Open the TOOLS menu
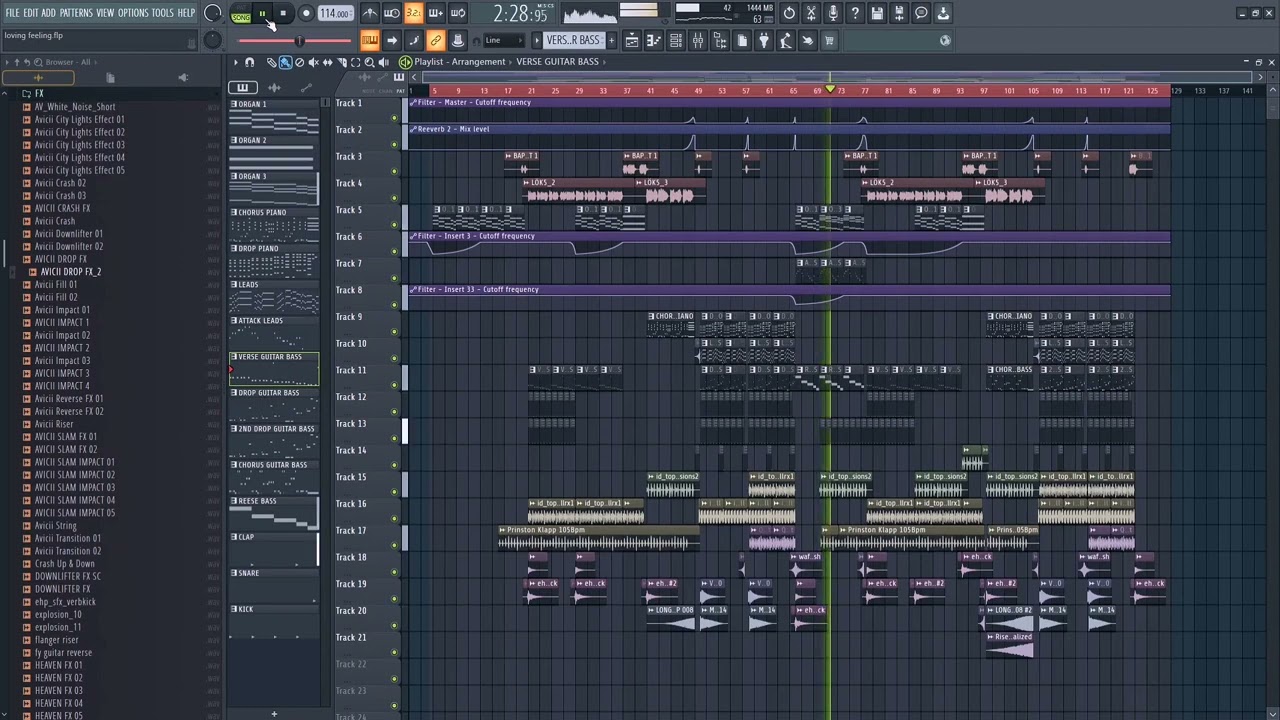This screenshot has height=720, width=1280. [x=162, y=13]
